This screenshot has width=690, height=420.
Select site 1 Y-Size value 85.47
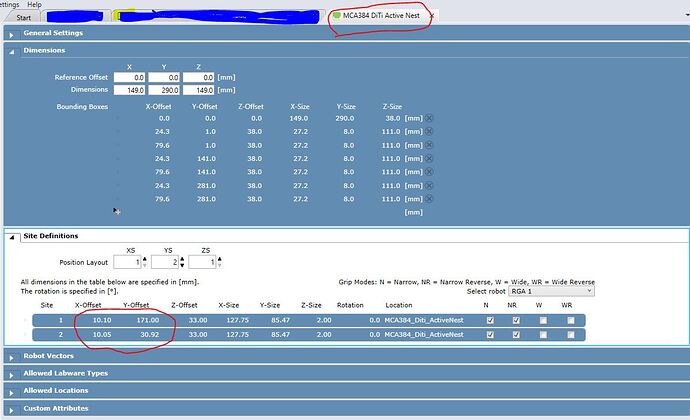[x=280, y=320]
